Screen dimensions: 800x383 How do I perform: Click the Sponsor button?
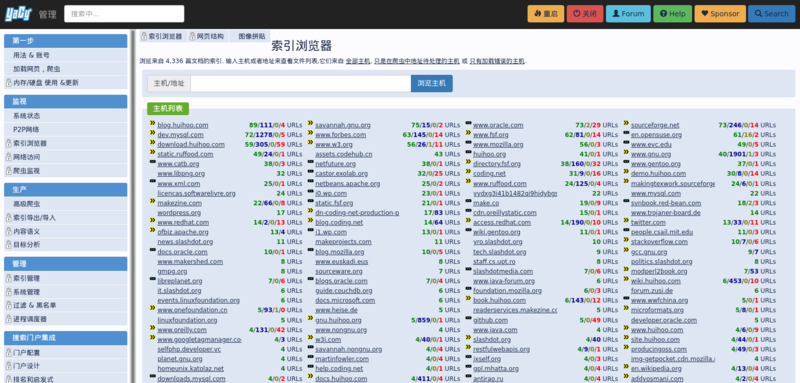[720, 14]
